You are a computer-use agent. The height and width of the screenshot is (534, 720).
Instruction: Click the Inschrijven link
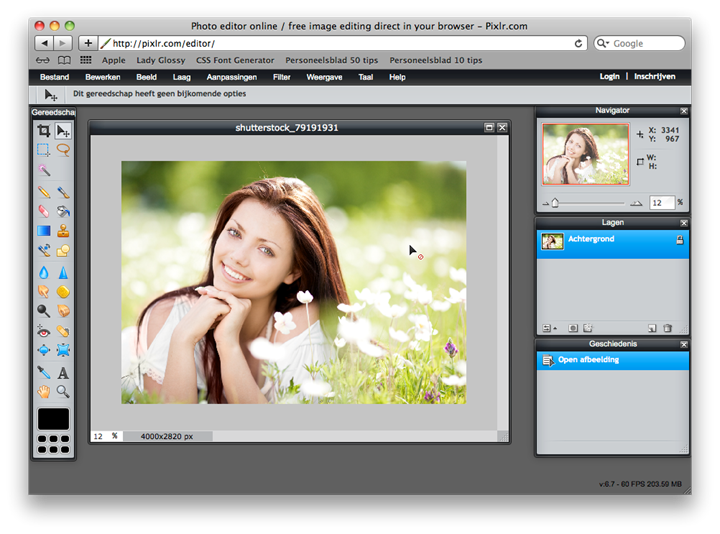(654, 77)
